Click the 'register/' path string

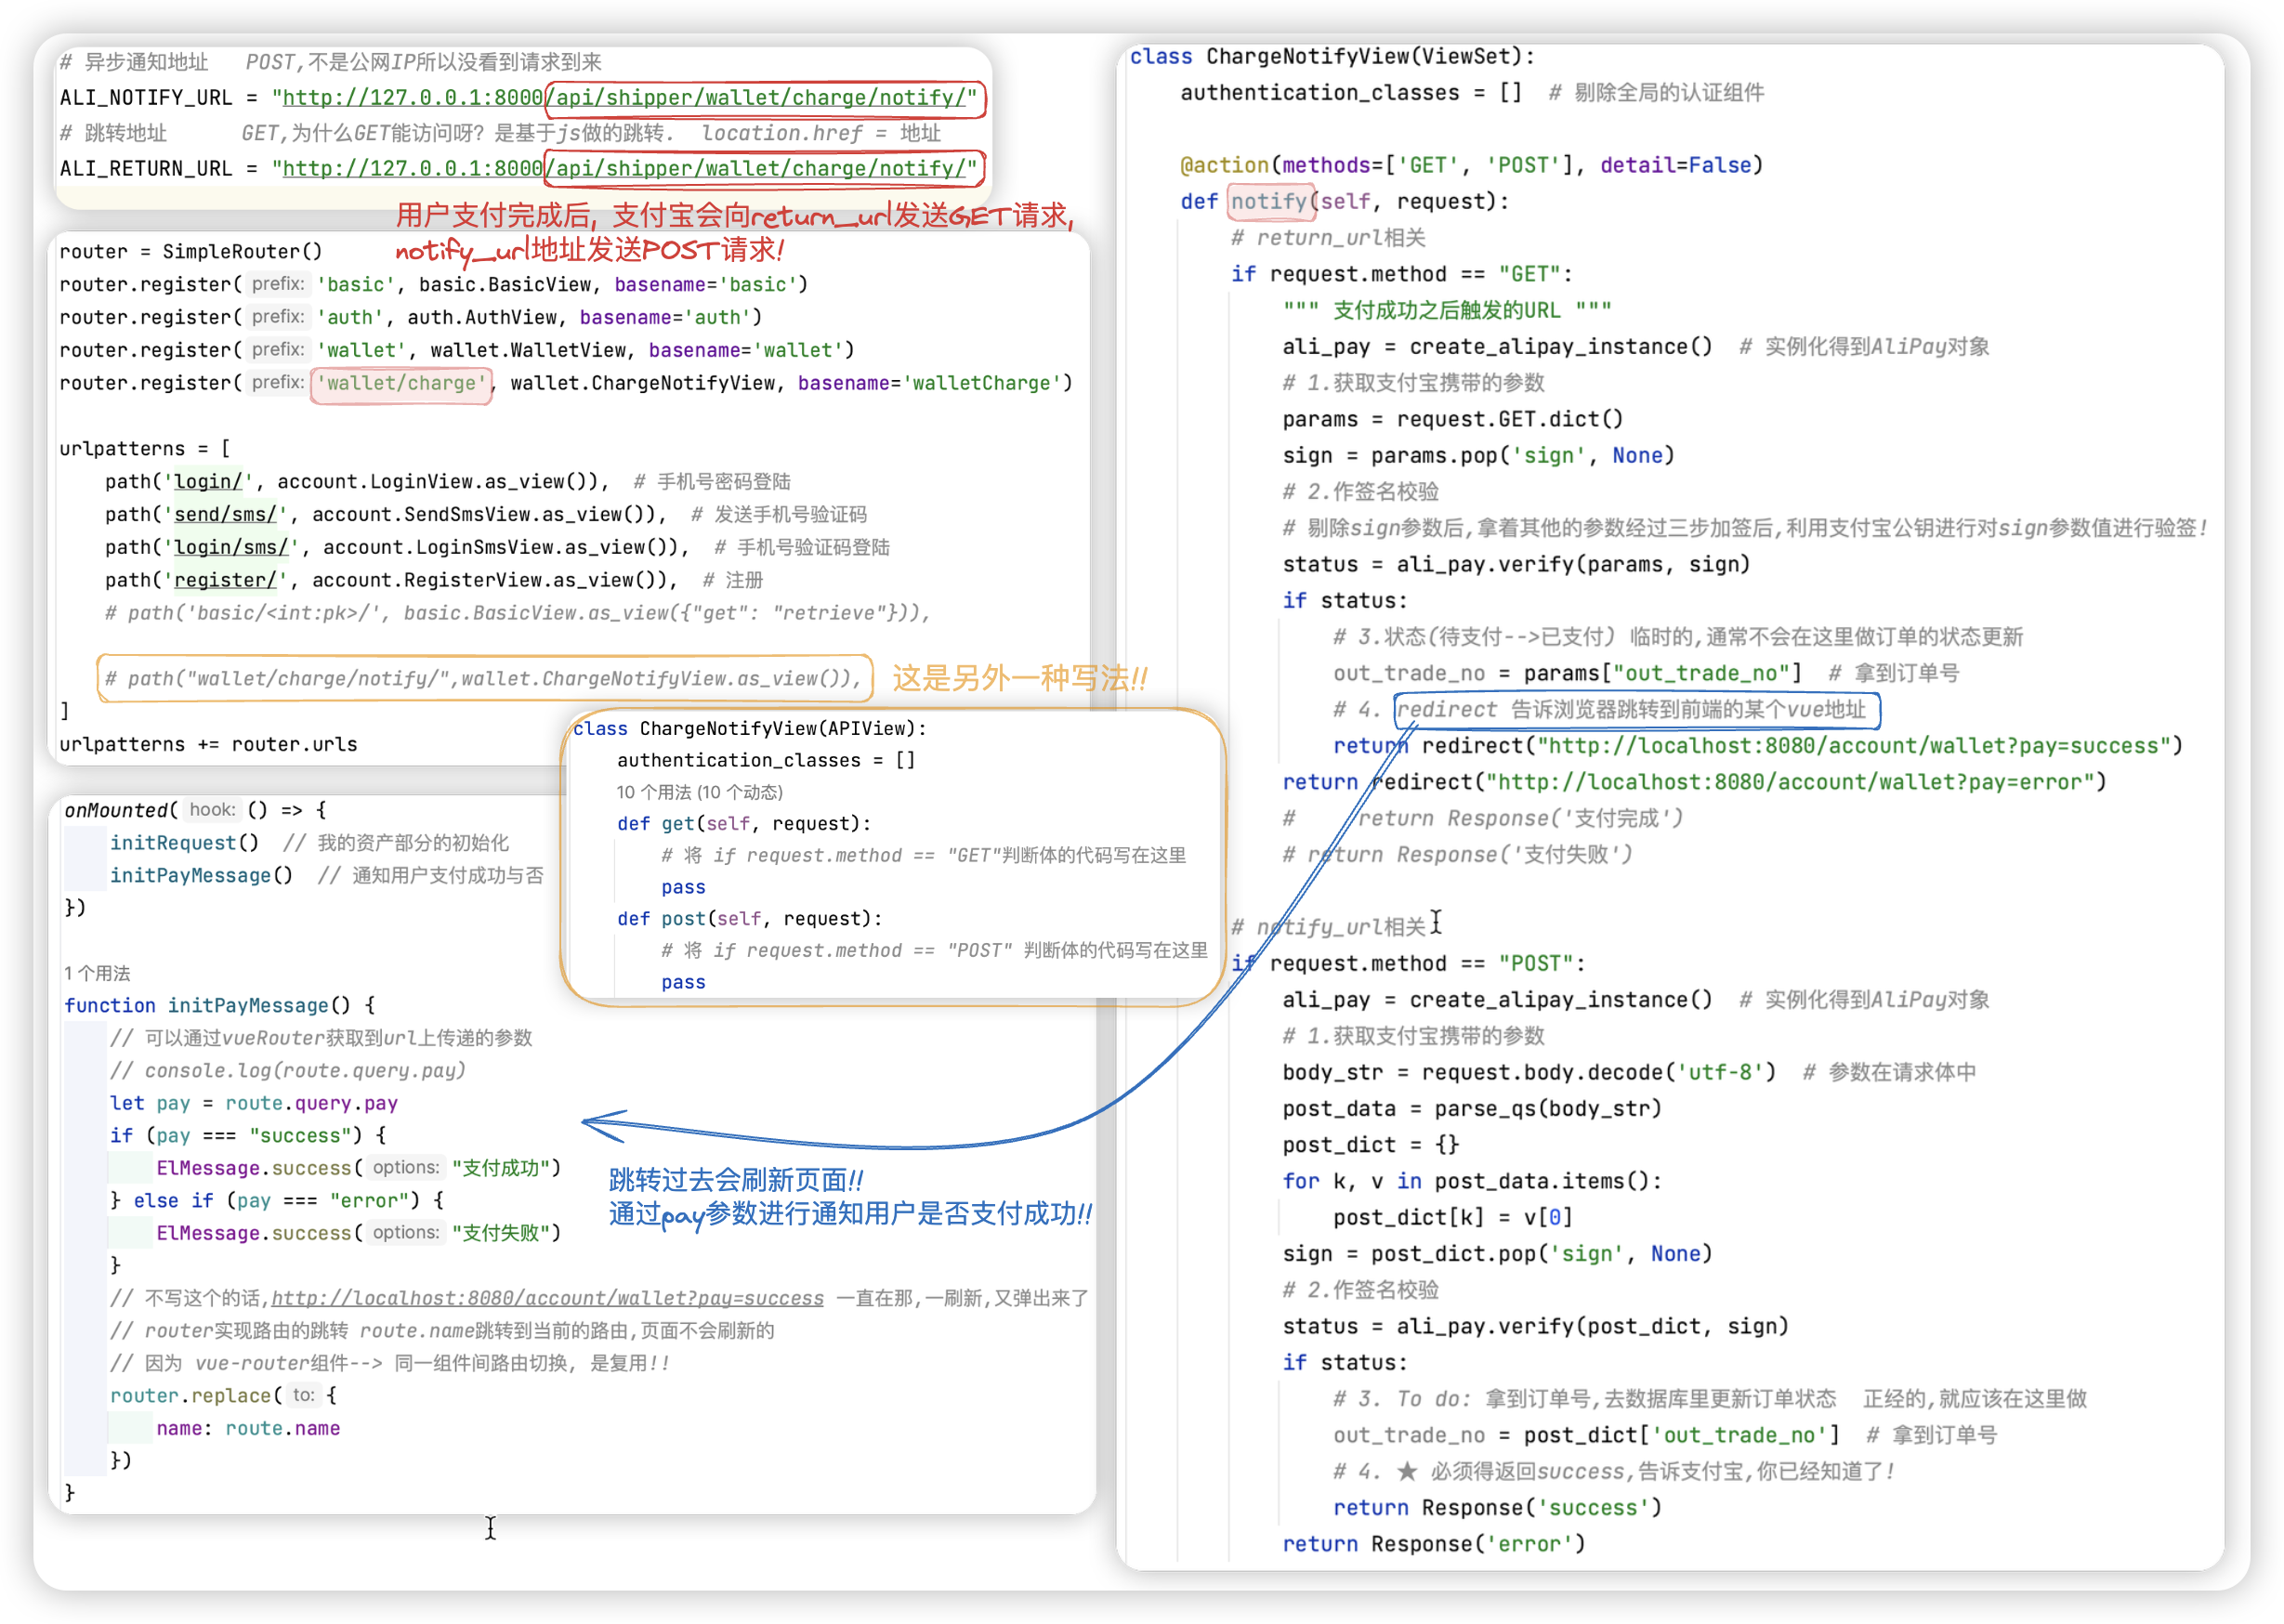[x=225, y=581]
